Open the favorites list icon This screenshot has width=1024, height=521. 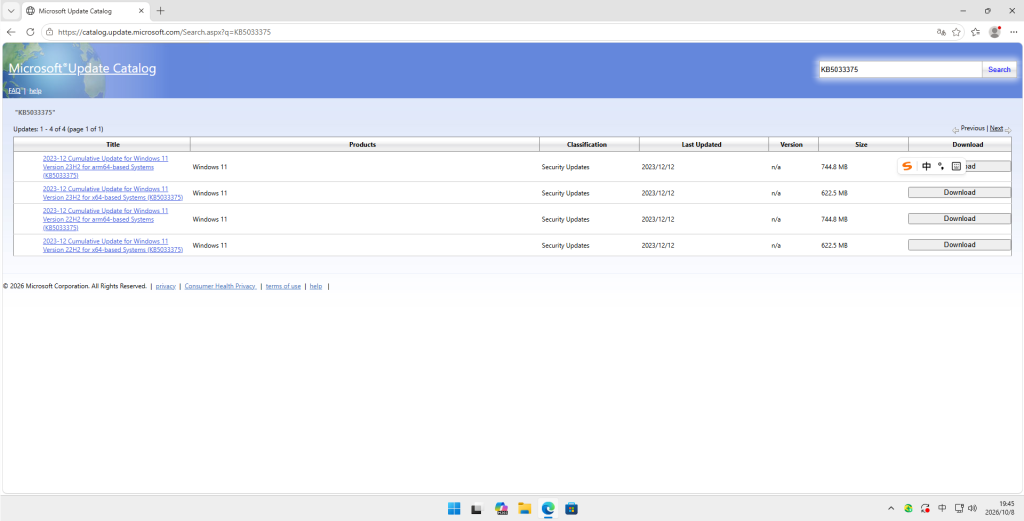(x=976, y=32)
